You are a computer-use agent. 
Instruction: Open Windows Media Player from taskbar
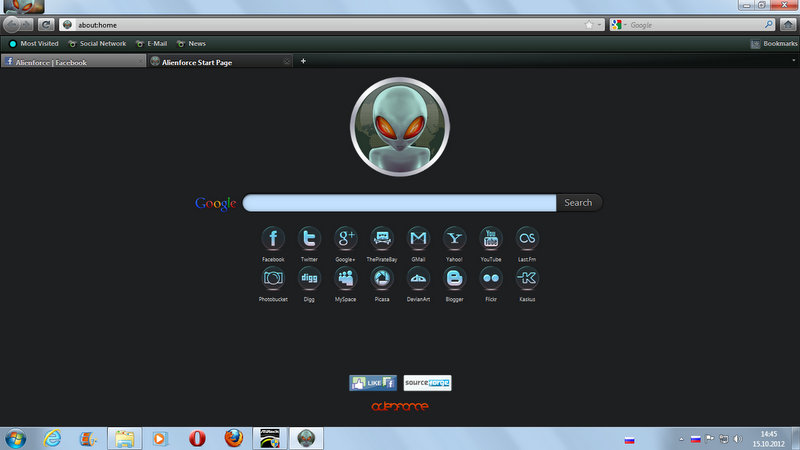pyautogui.click(x=160, y=439)
